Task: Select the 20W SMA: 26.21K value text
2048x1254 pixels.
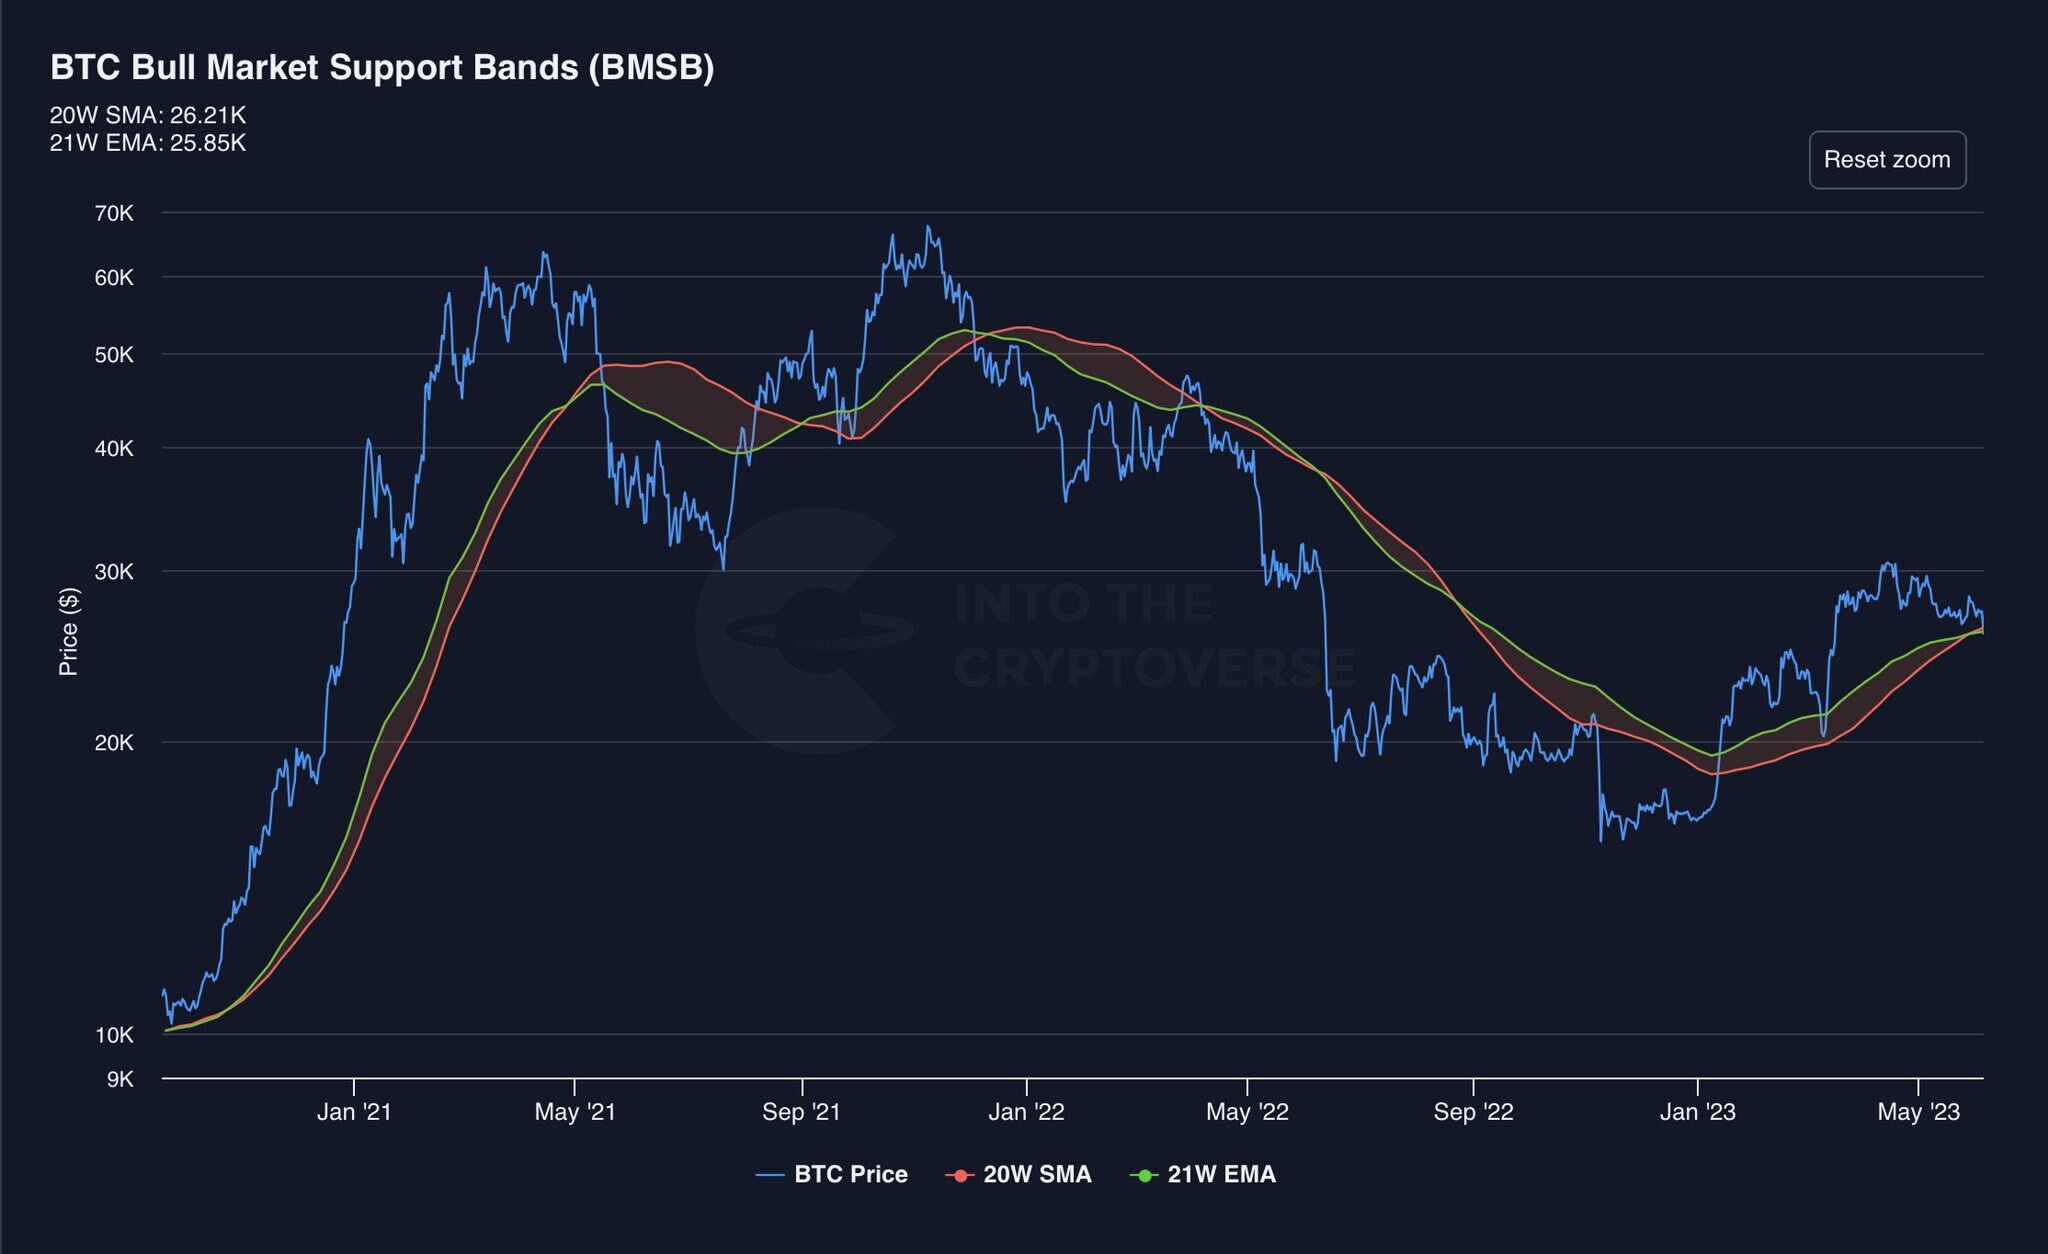Action: click(148, 116)
